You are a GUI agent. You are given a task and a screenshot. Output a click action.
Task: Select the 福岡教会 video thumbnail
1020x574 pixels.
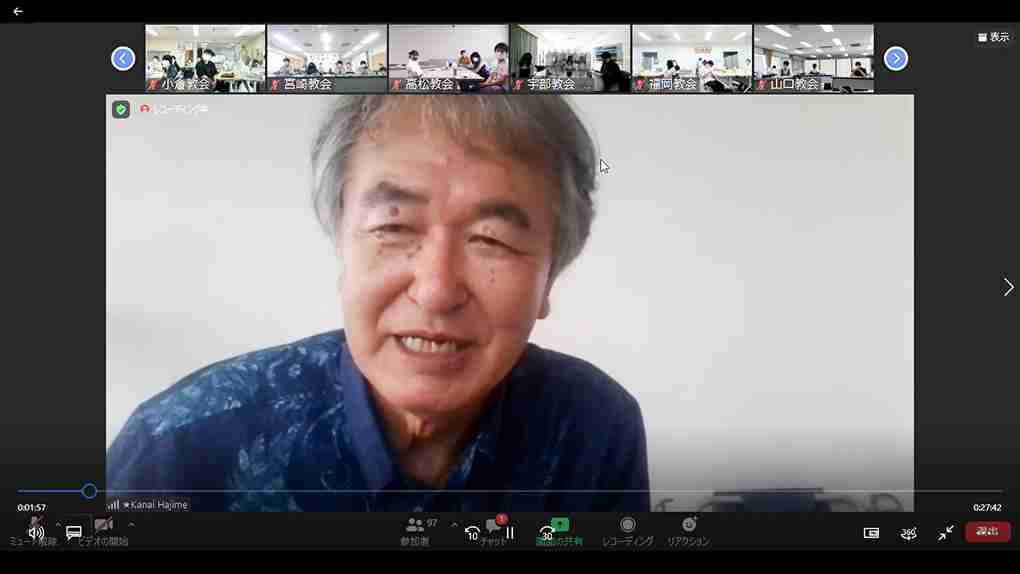[x=692, y=59]
